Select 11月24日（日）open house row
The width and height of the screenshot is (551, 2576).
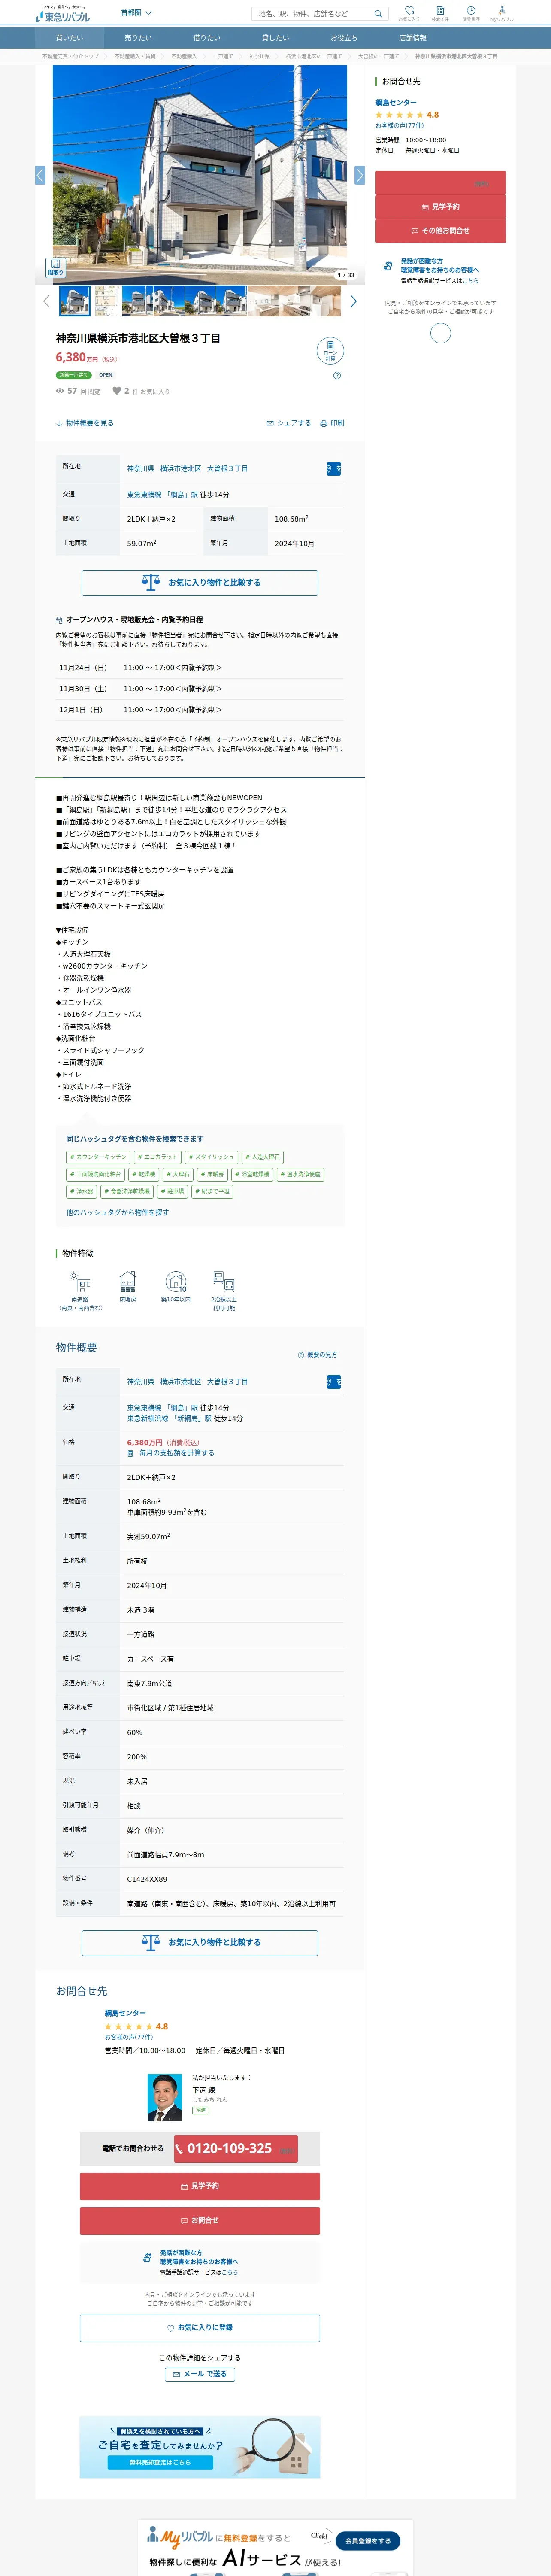pyautogui.click(x=200, y=667)
